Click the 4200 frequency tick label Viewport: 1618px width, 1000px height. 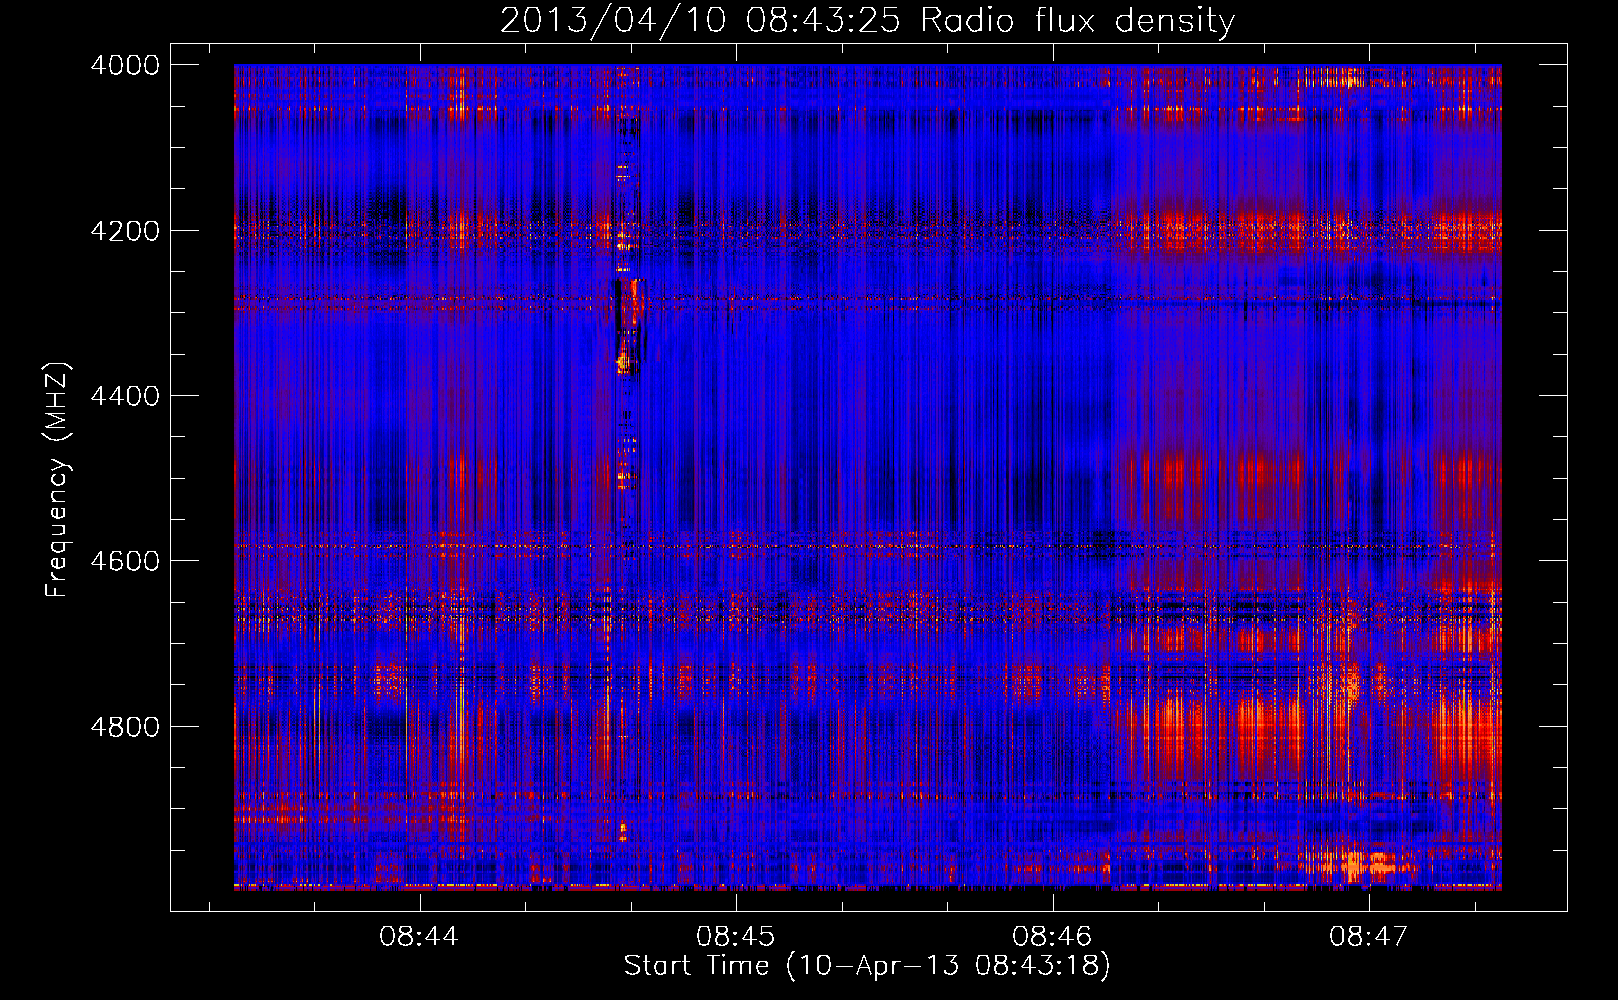coord(125,230)
